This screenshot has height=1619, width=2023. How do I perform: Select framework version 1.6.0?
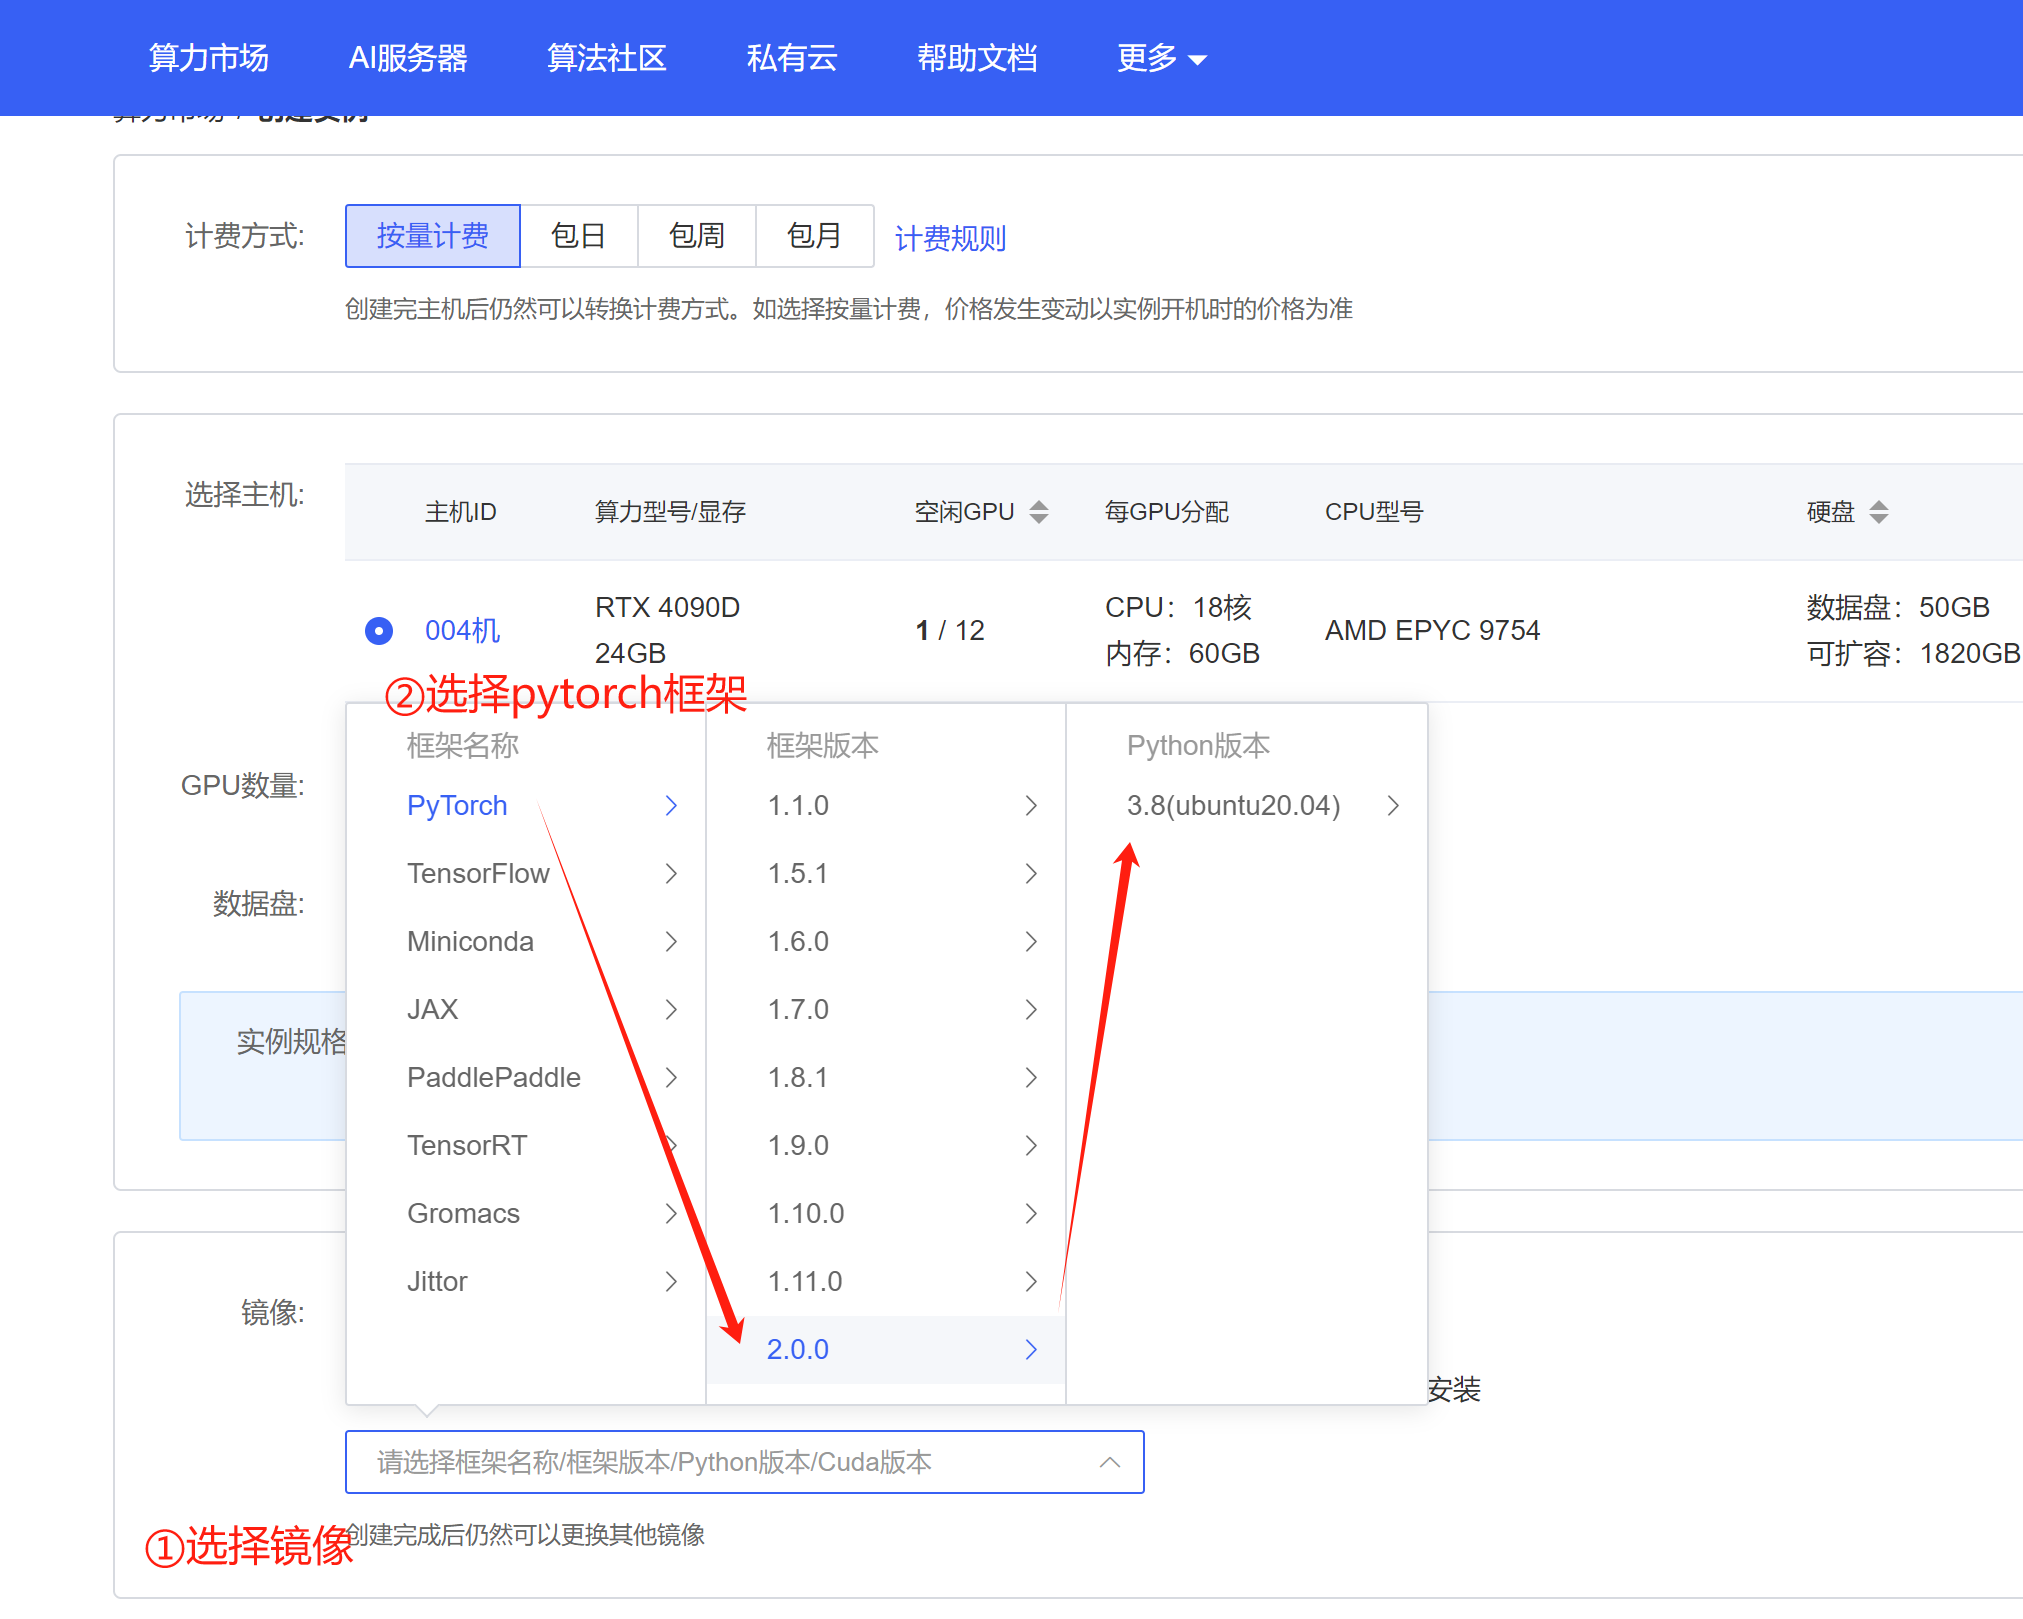[886, 942]
